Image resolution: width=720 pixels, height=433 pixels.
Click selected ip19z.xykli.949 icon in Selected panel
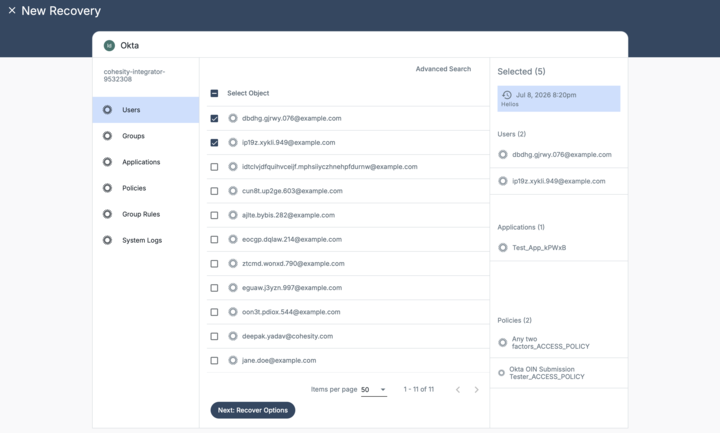(503, 181)
